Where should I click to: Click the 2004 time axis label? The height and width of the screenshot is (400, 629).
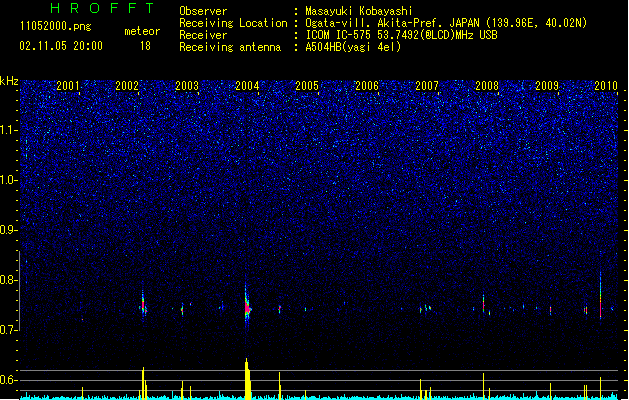point(247,86)
